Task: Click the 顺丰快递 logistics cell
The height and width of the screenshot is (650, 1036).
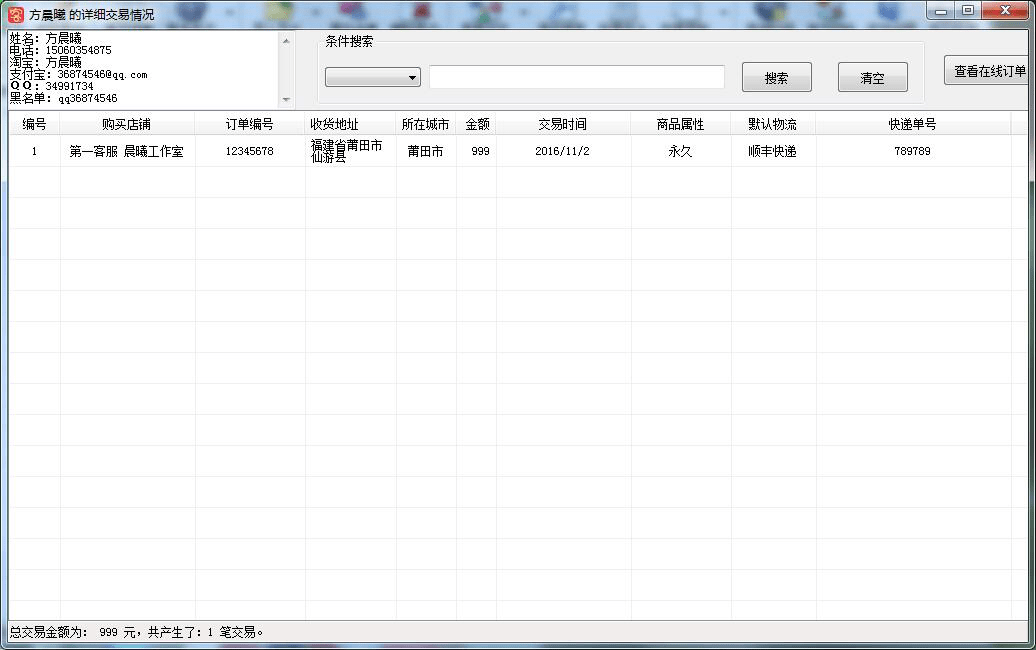Action: point(772,152)
